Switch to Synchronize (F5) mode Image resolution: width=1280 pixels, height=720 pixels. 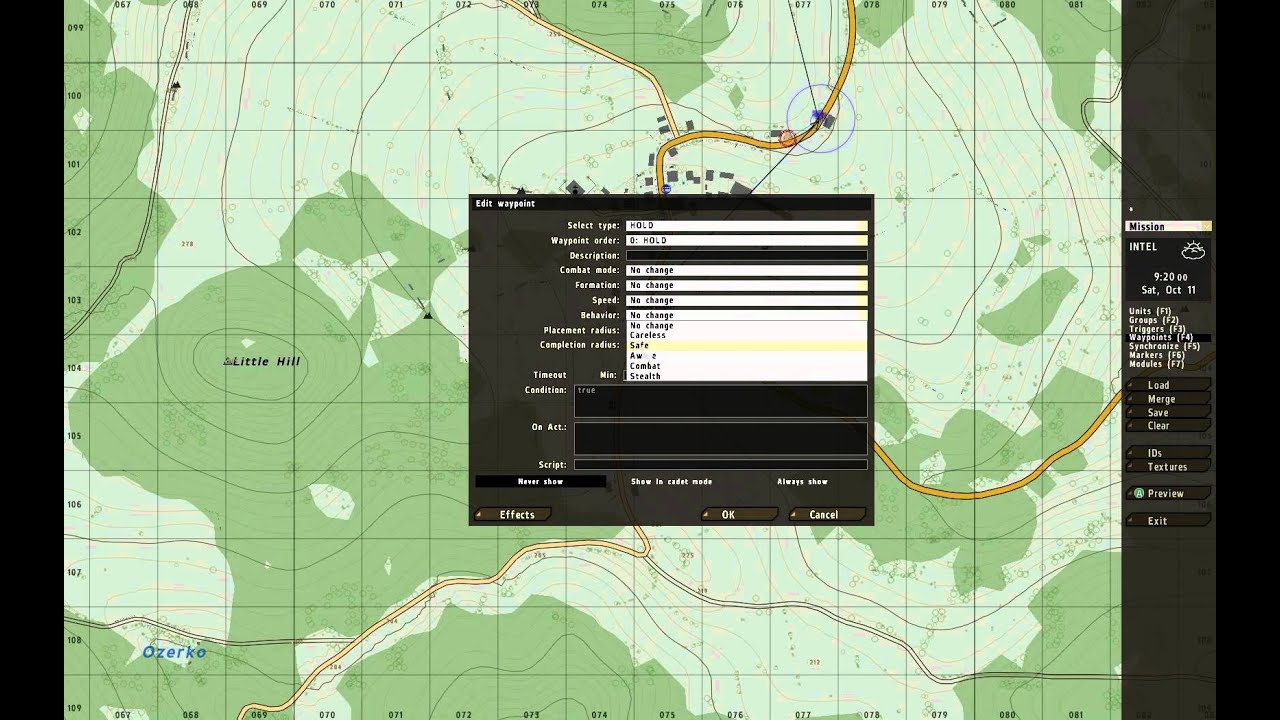coord(1165,346)
